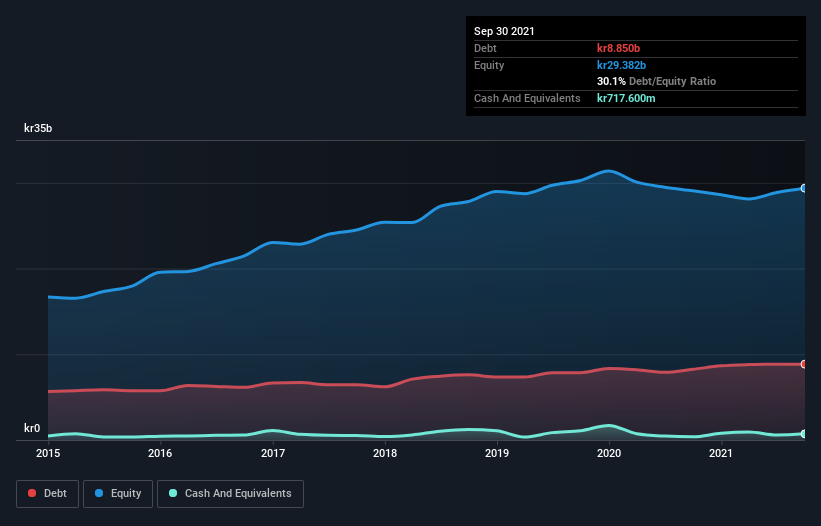This screenshot has height=526, width=821.
Task: Click the 2020 x-axis label
Action: [609, 453]
